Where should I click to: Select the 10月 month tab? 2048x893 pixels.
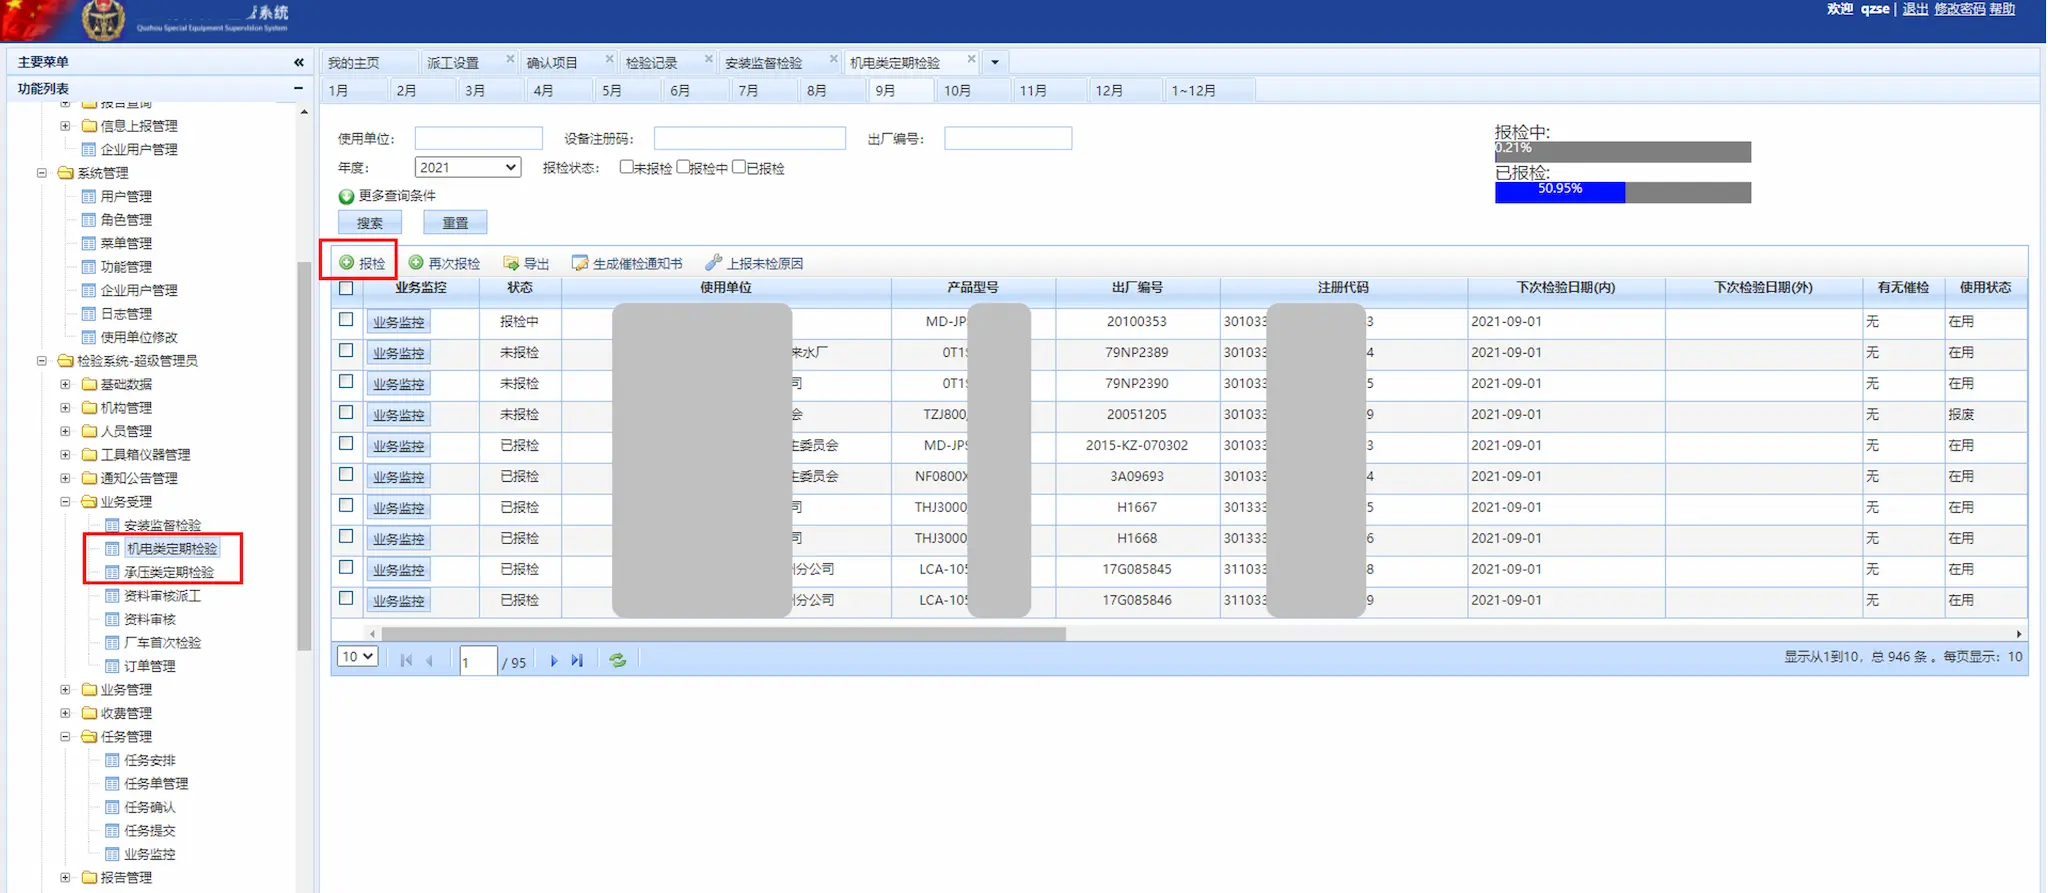pyautogui.click(x=957, y=91)
